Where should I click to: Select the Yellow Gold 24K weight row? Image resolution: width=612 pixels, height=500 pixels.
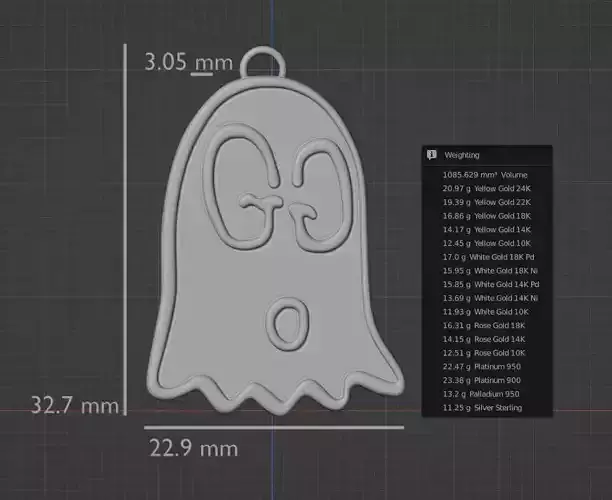click(487, 189)
